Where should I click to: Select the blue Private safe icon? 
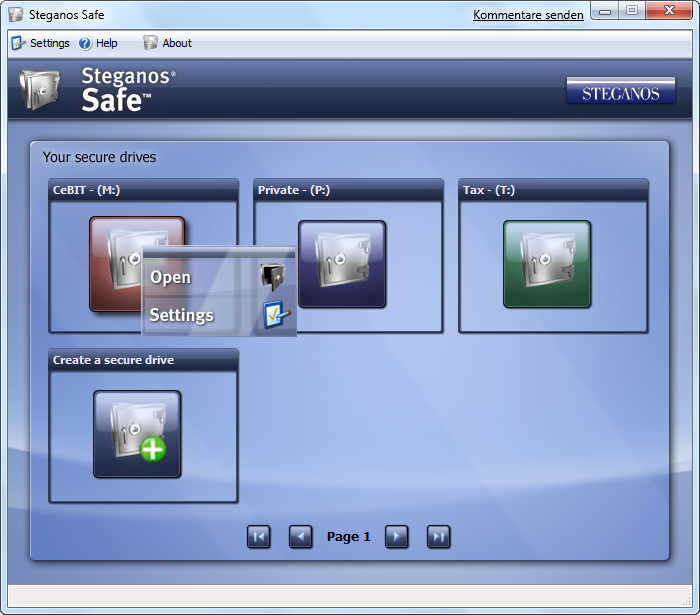[342, 264]
